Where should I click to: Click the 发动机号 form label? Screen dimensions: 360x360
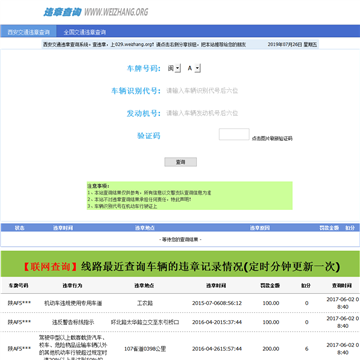coord(144,113)
